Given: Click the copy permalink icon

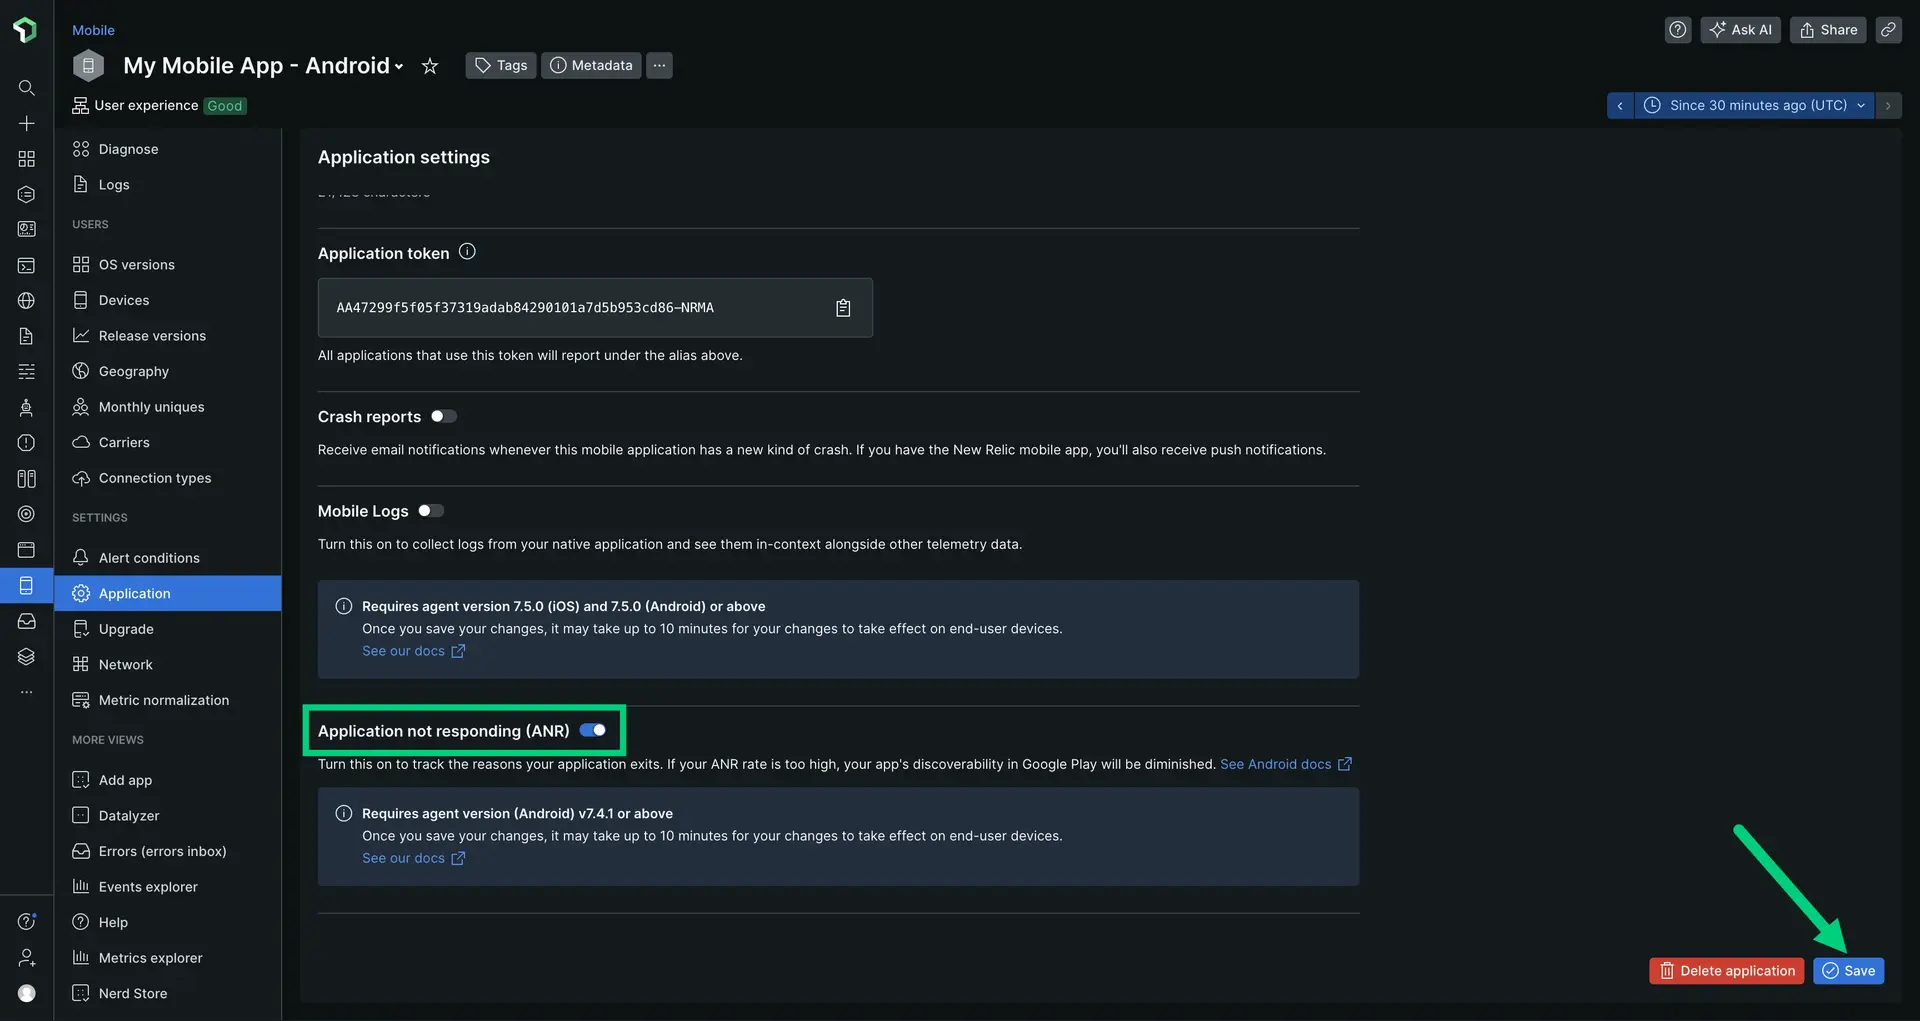Looking at the screenshot, I should (x=1887, y=30).
